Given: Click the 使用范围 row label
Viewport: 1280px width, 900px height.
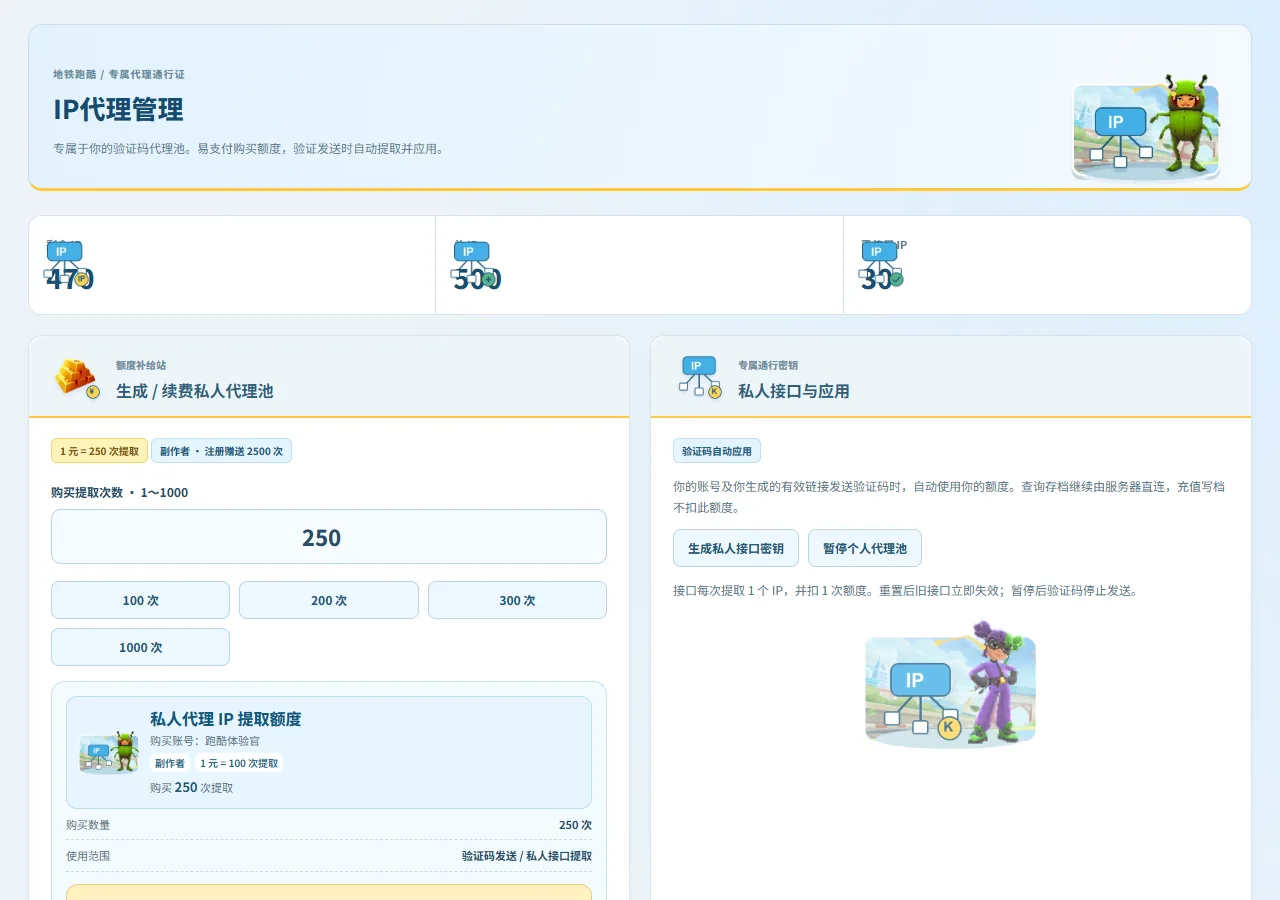Looking at the screenshot, I should [88, 856].
